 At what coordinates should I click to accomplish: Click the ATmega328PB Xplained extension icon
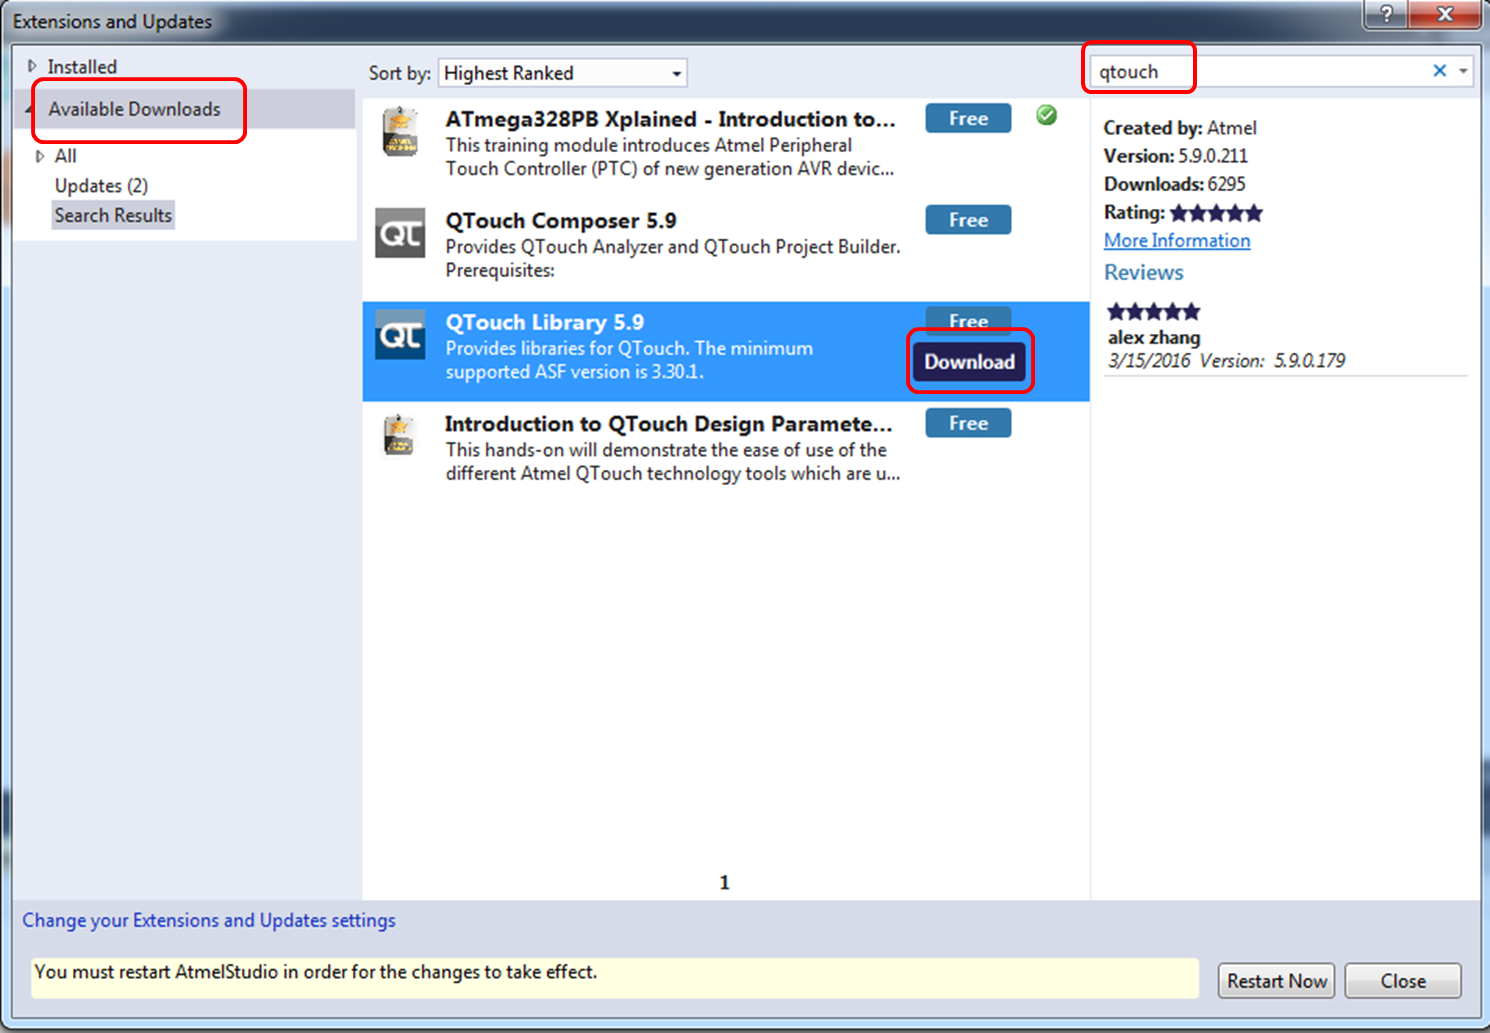pyautogui.click(x=400, y=132)
